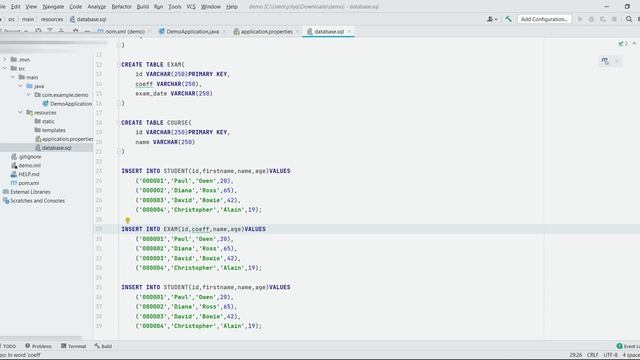The width and height of the screenshot is (640, 360).
Task: Open the Terminal tool window
Action: [x=73, y=346]
